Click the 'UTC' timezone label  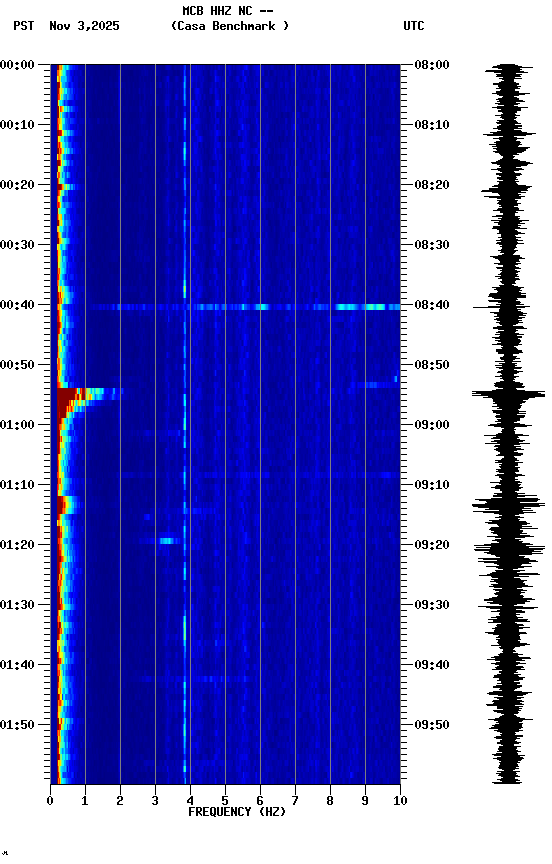point(414,26)
